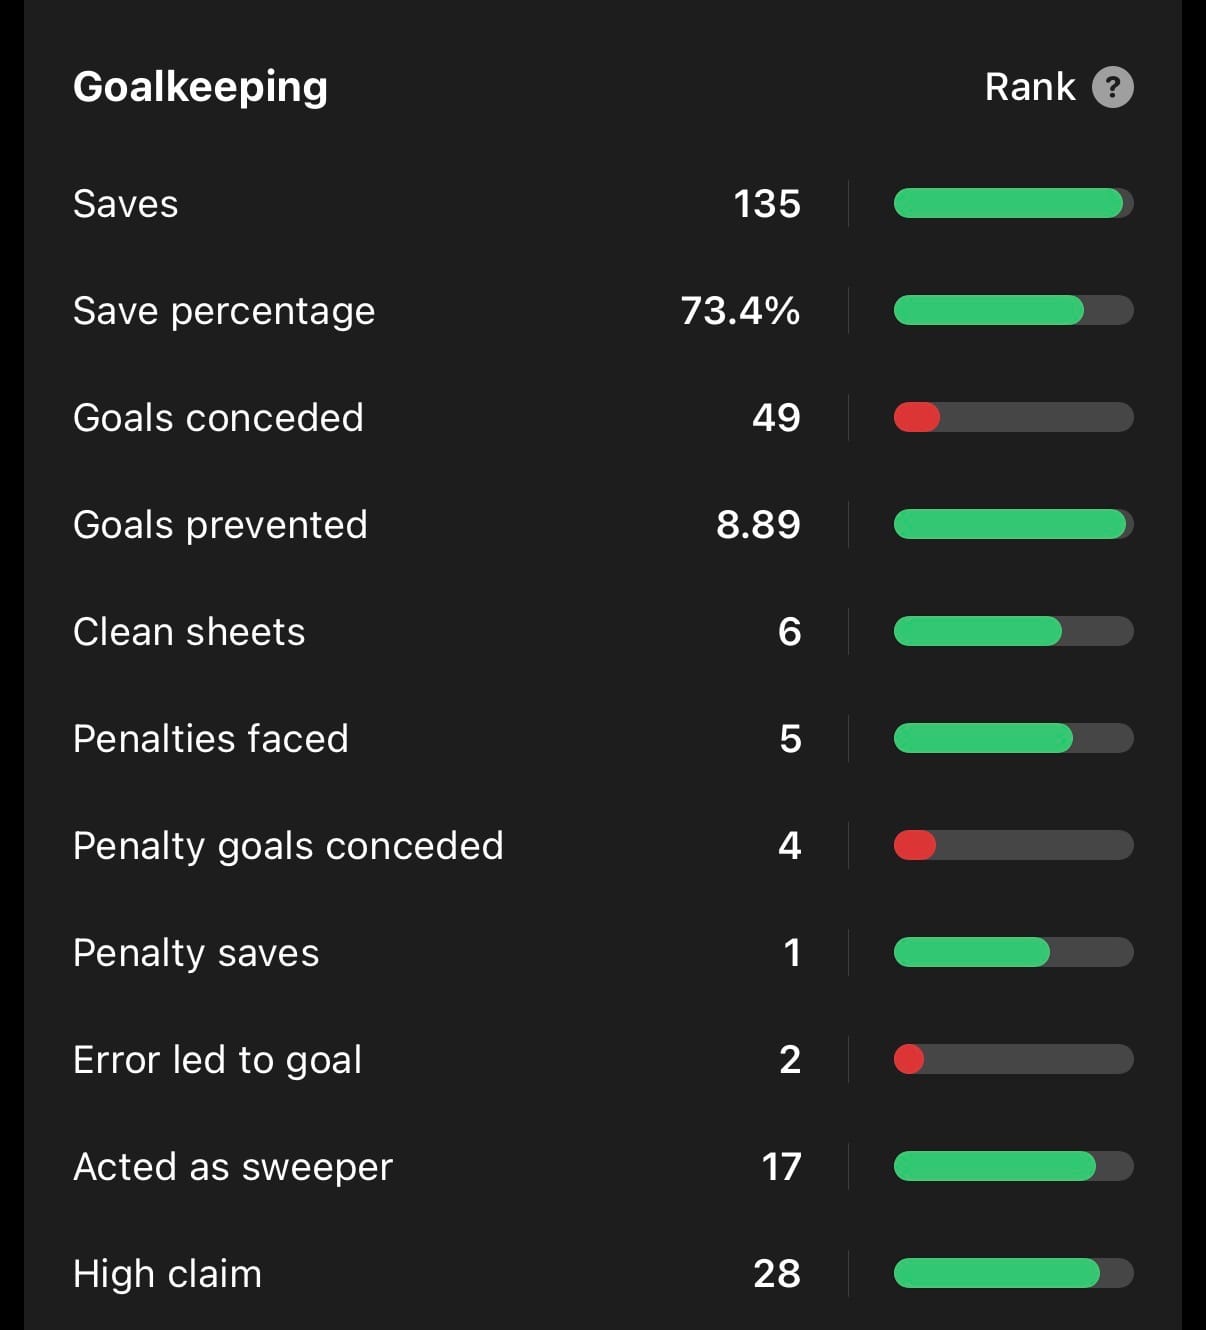Click the Penalties faced rank bar
The width and height of the screenshot is (1206, 1330).
(x=1013, y=738)
